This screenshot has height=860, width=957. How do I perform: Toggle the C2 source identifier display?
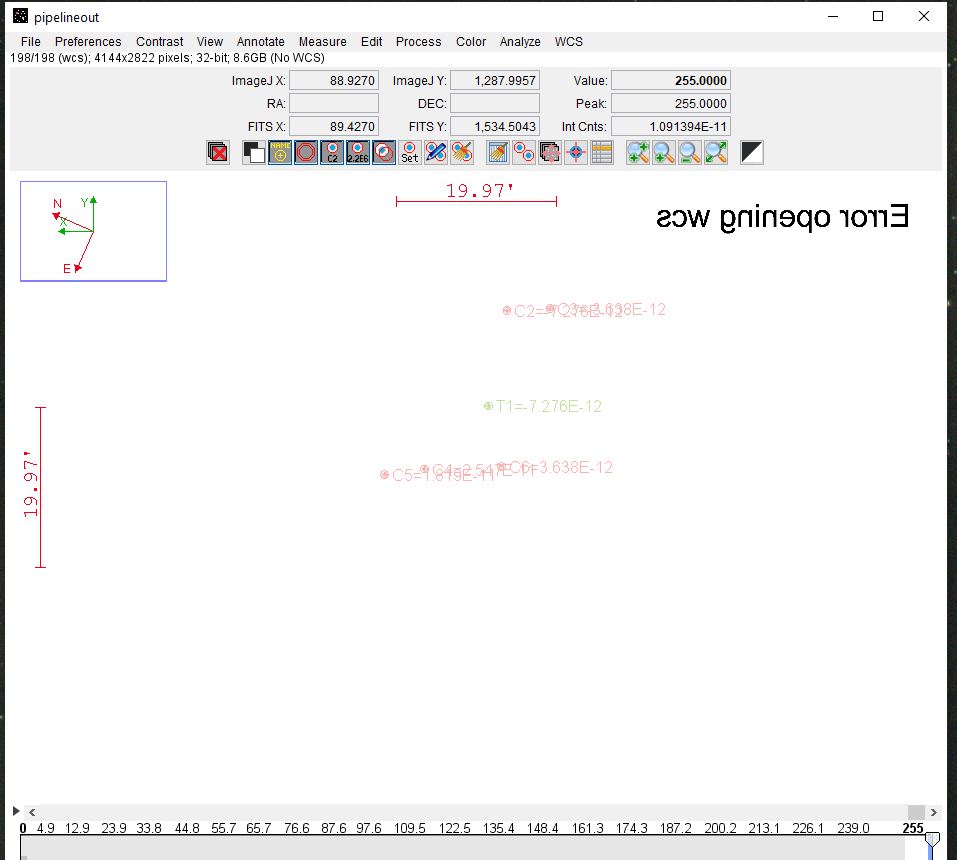(x=332, y=153)
